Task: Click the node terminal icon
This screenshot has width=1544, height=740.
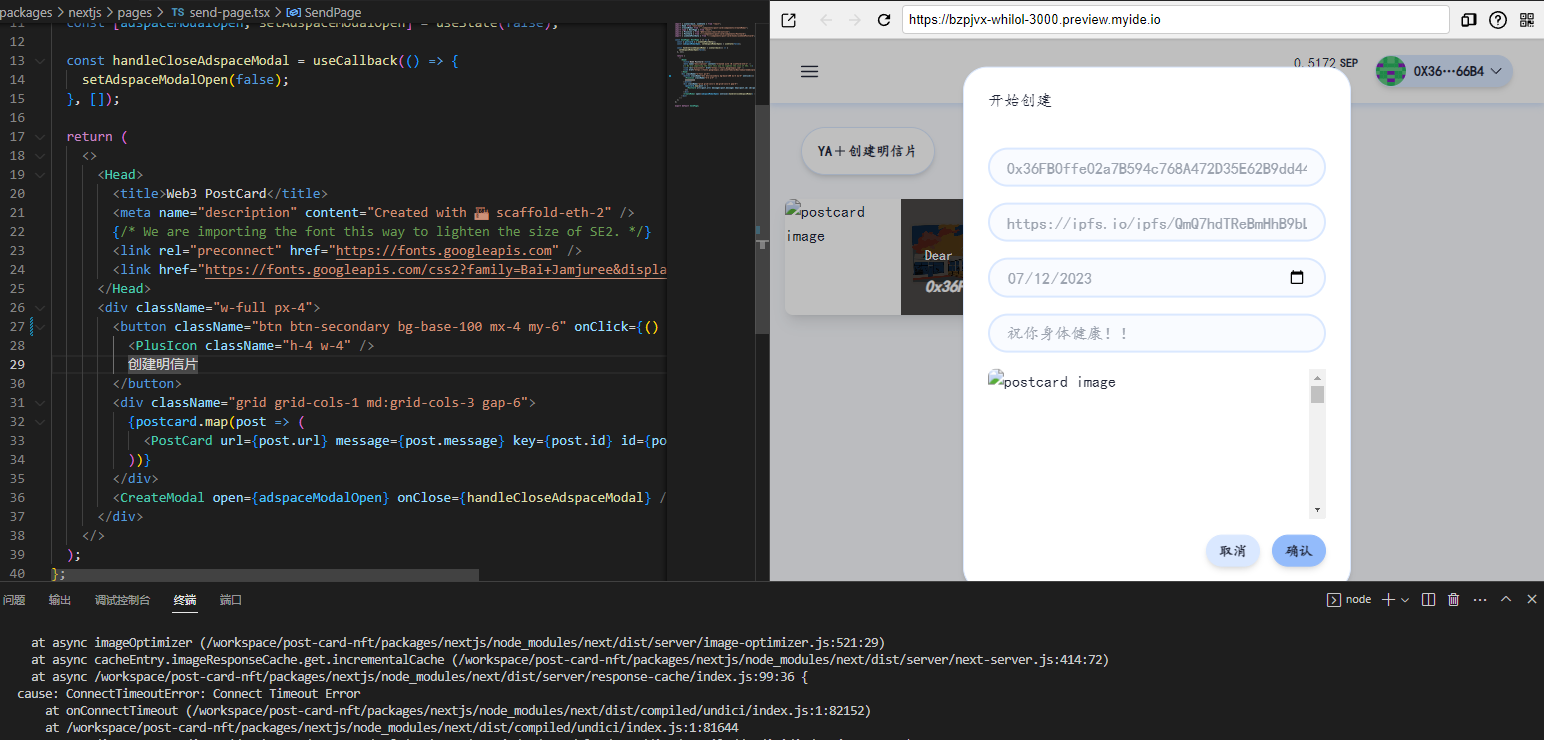Action: [x=1333, y=599]
